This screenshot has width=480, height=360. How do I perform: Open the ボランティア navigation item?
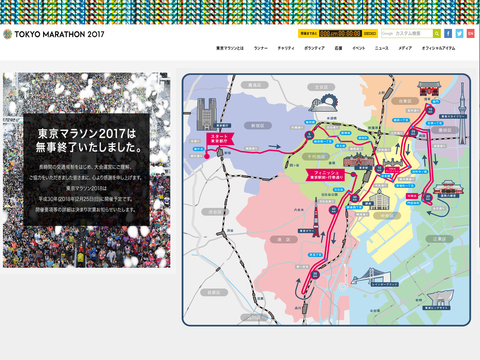[x=314, y=48]
